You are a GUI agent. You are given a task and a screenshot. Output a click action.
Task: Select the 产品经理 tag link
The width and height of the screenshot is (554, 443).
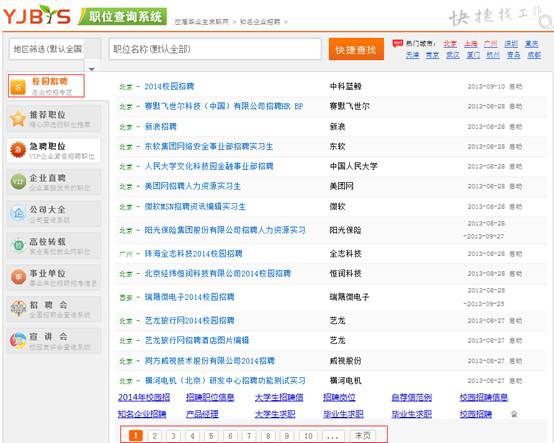(202, 414)
